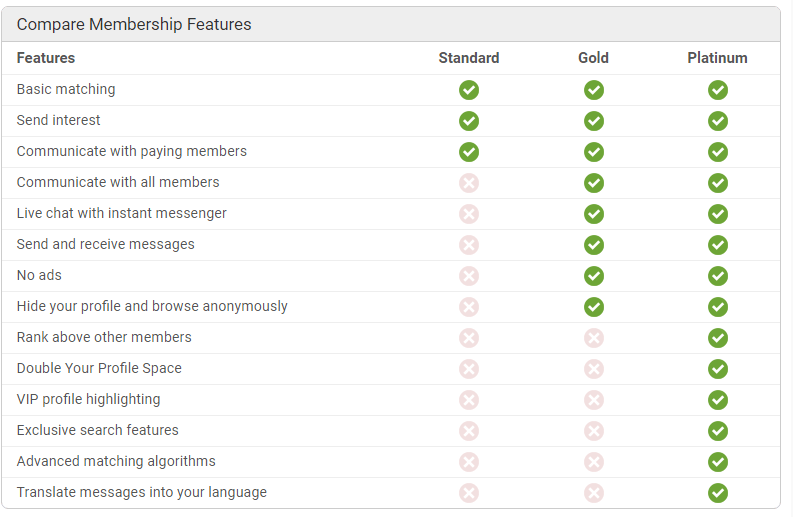This screenshot has width=793, height=517.
Task: Click Standard checkmark for Basic matching
Action: tap(469, 90)
